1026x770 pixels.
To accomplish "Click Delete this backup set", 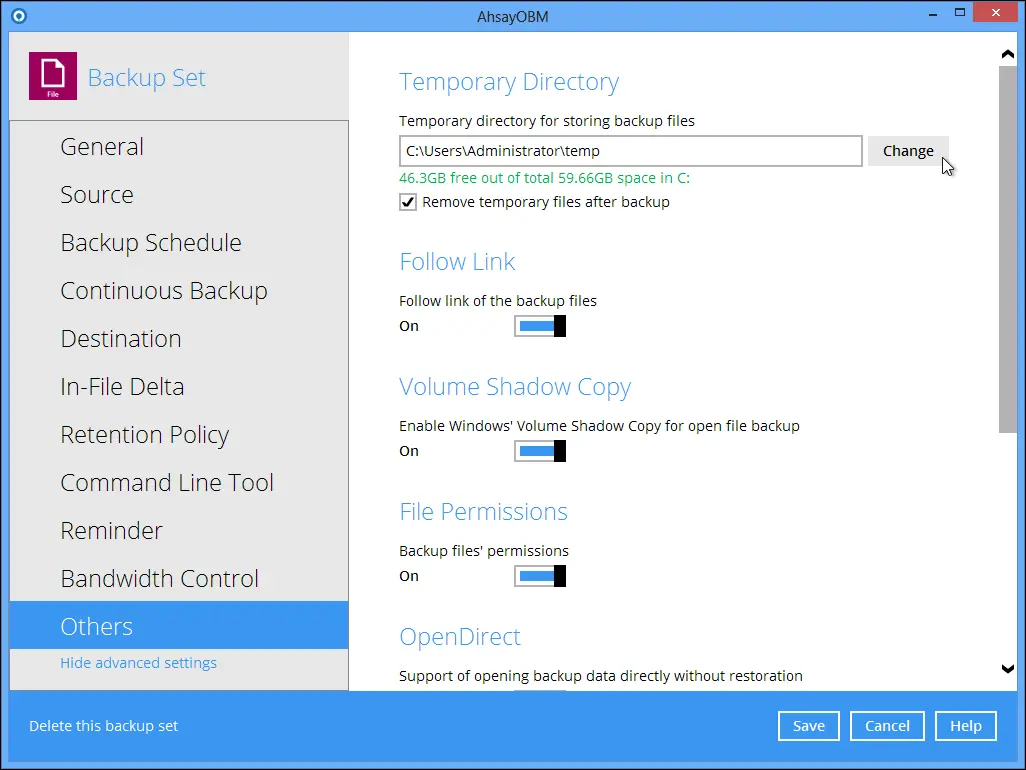I will 103,725.
